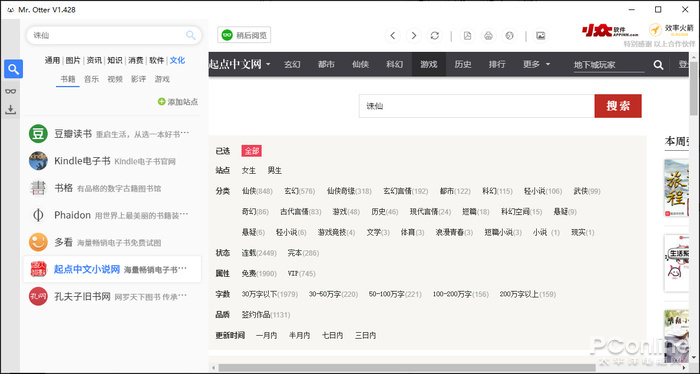700x374 pixels.
Task: Click 地下城玩家 header search field
Action: click(609, 65)
